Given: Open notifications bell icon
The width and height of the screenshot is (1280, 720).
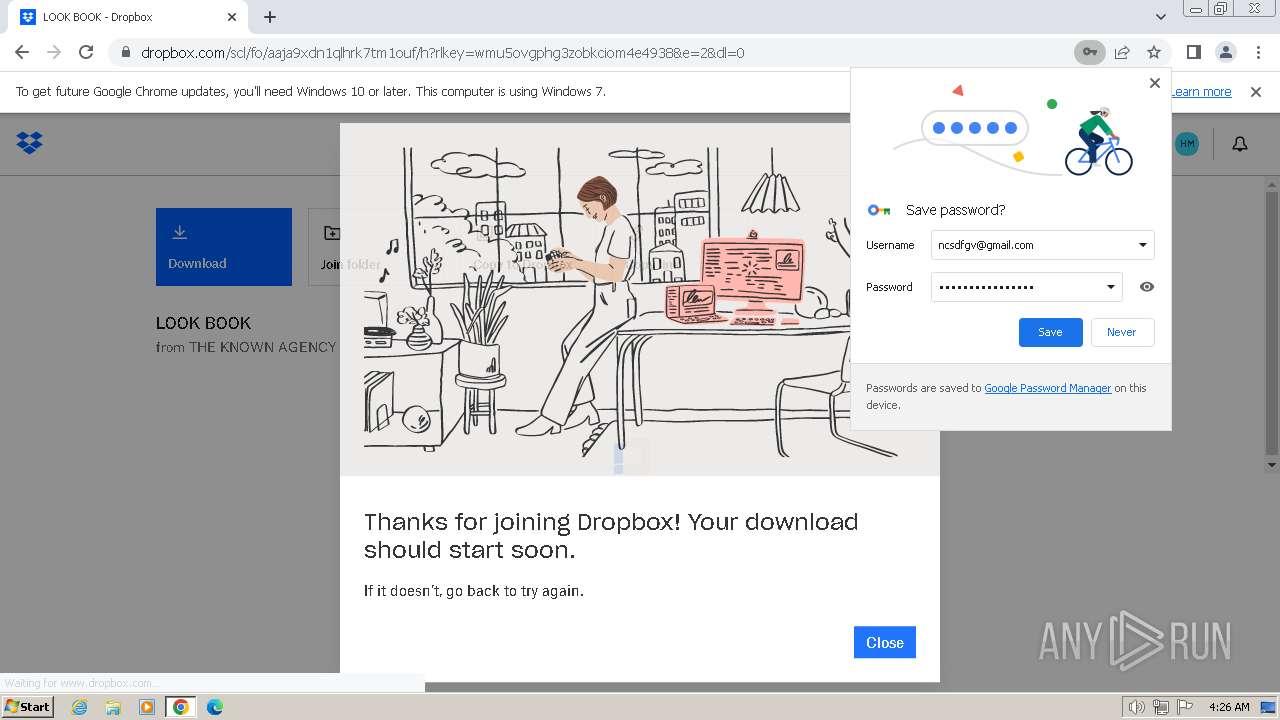Looking at the screenshot, I should pos(1240,144).
